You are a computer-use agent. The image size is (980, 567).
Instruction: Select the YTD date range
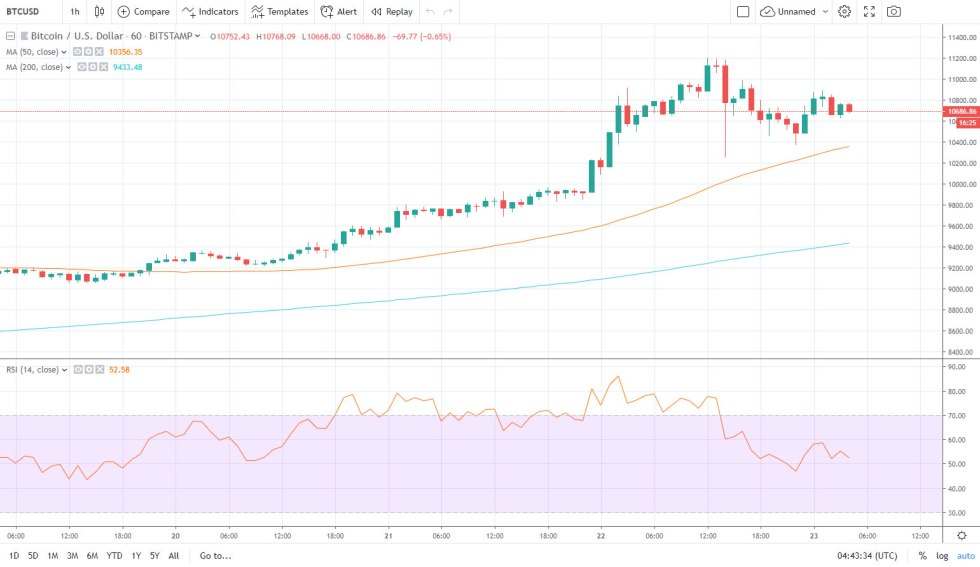114,555
